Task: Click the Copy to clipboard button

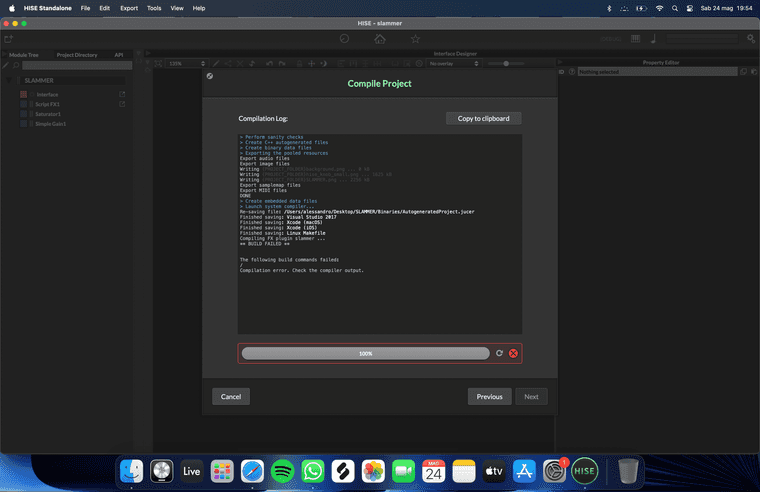Action: coord(484,118)
